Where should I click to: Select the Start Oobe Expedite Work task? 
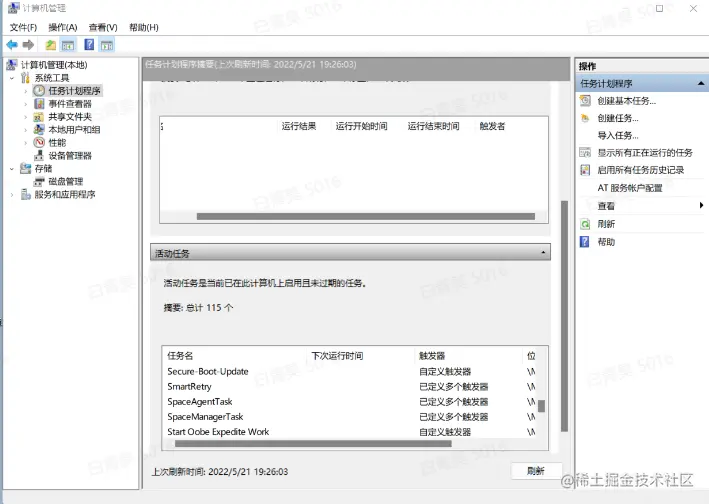350,432
